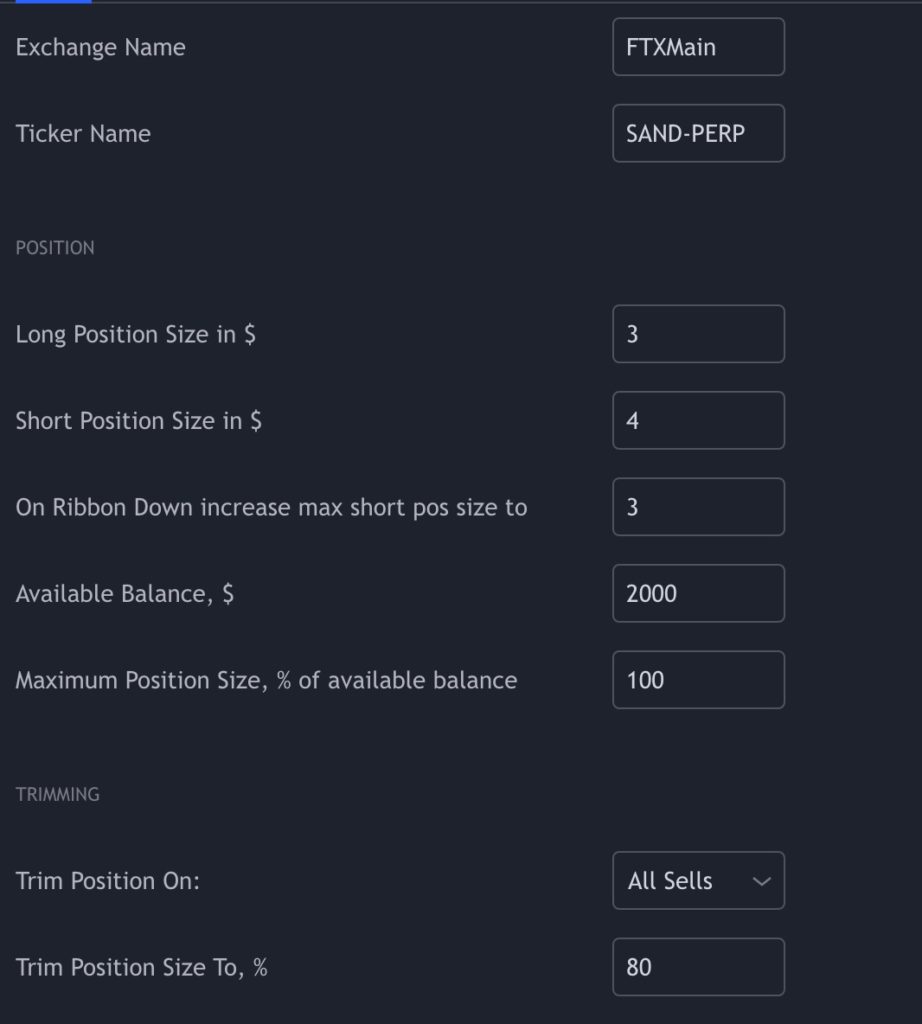Click the Trim Position Size To input

698,967
